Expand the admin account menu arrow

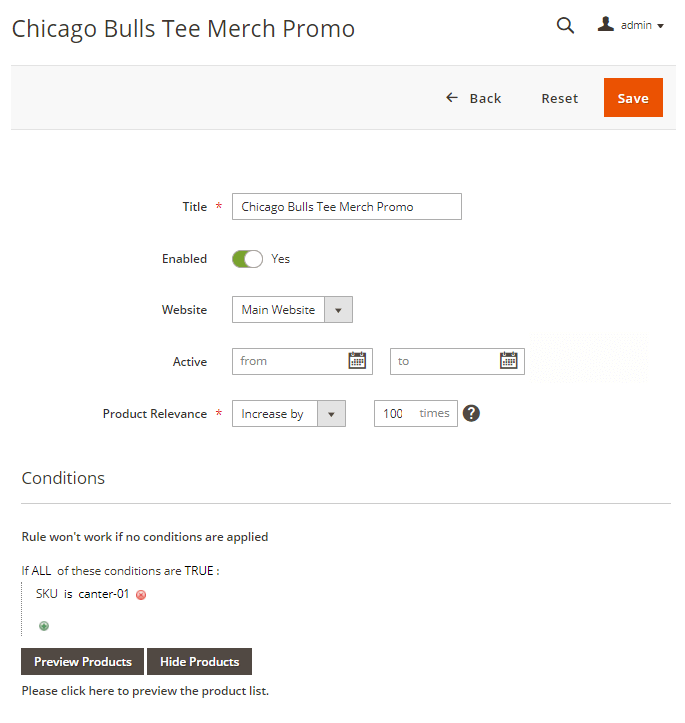(661, 26)
